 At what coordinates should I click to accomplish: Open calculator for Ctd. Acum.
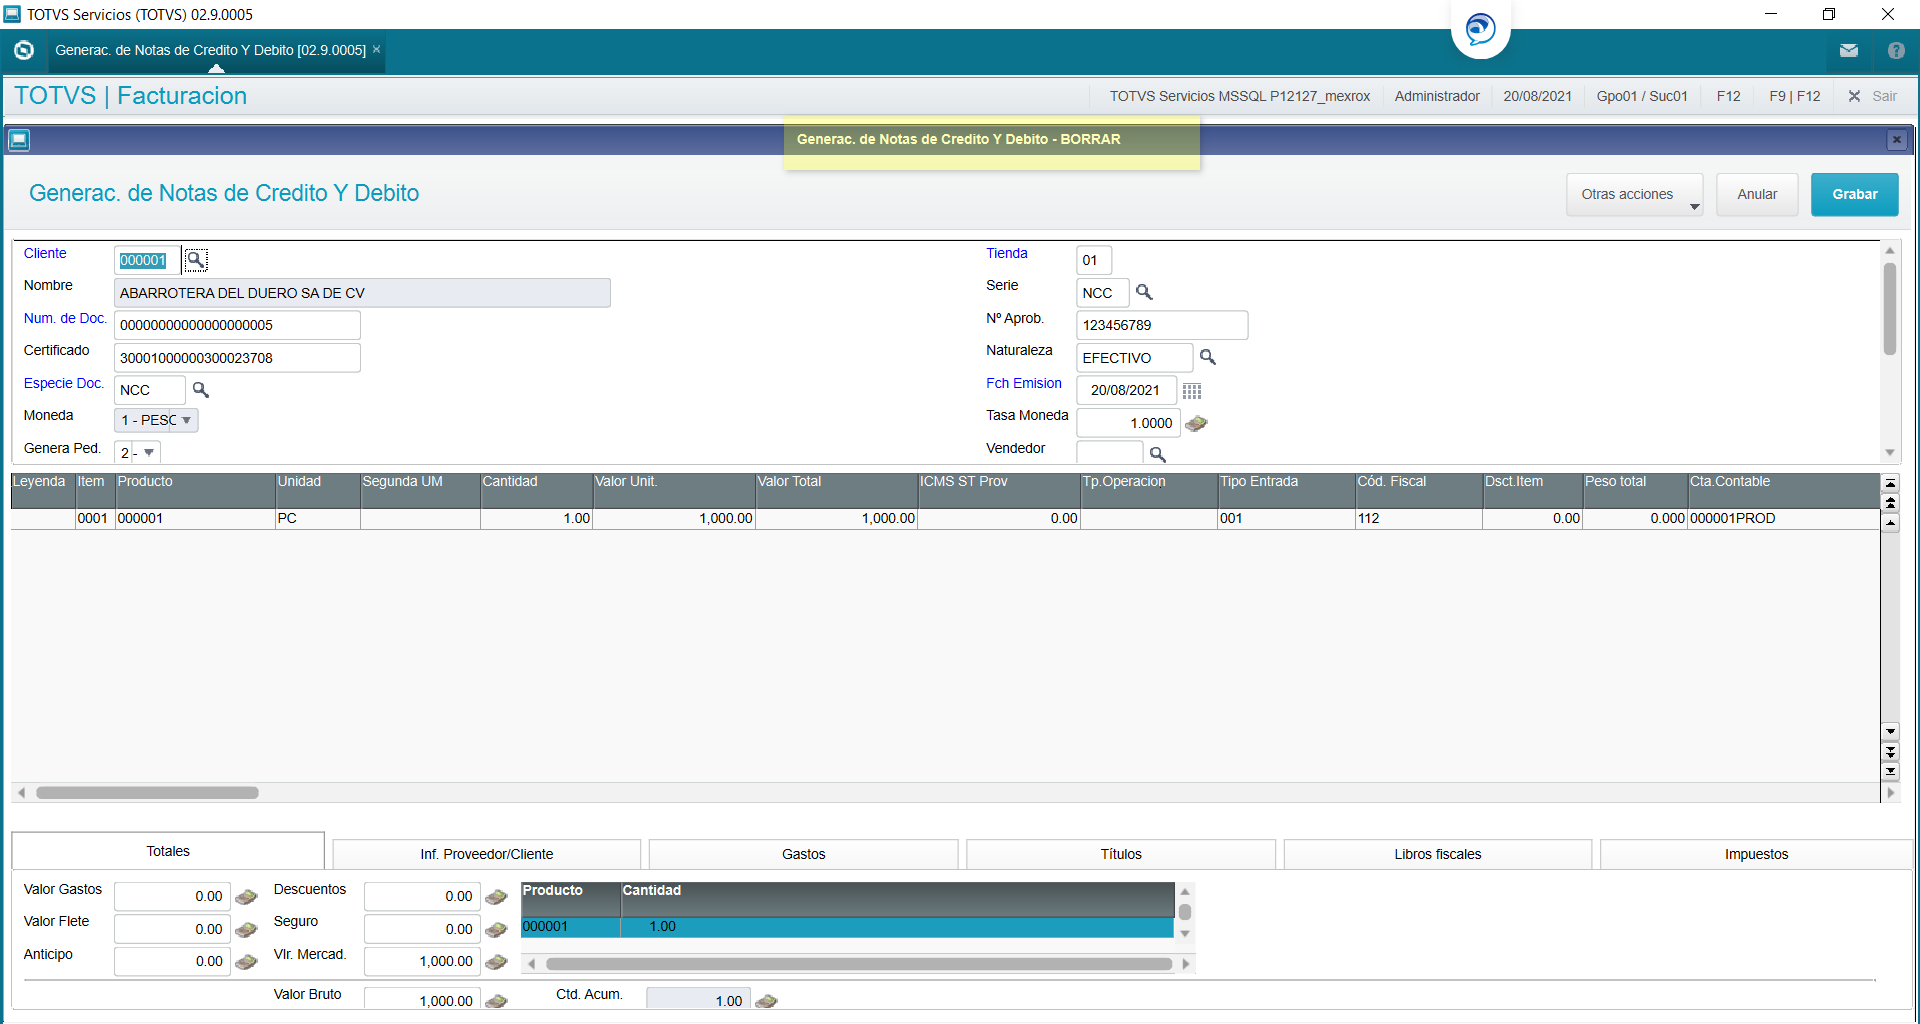[766, 1001]
